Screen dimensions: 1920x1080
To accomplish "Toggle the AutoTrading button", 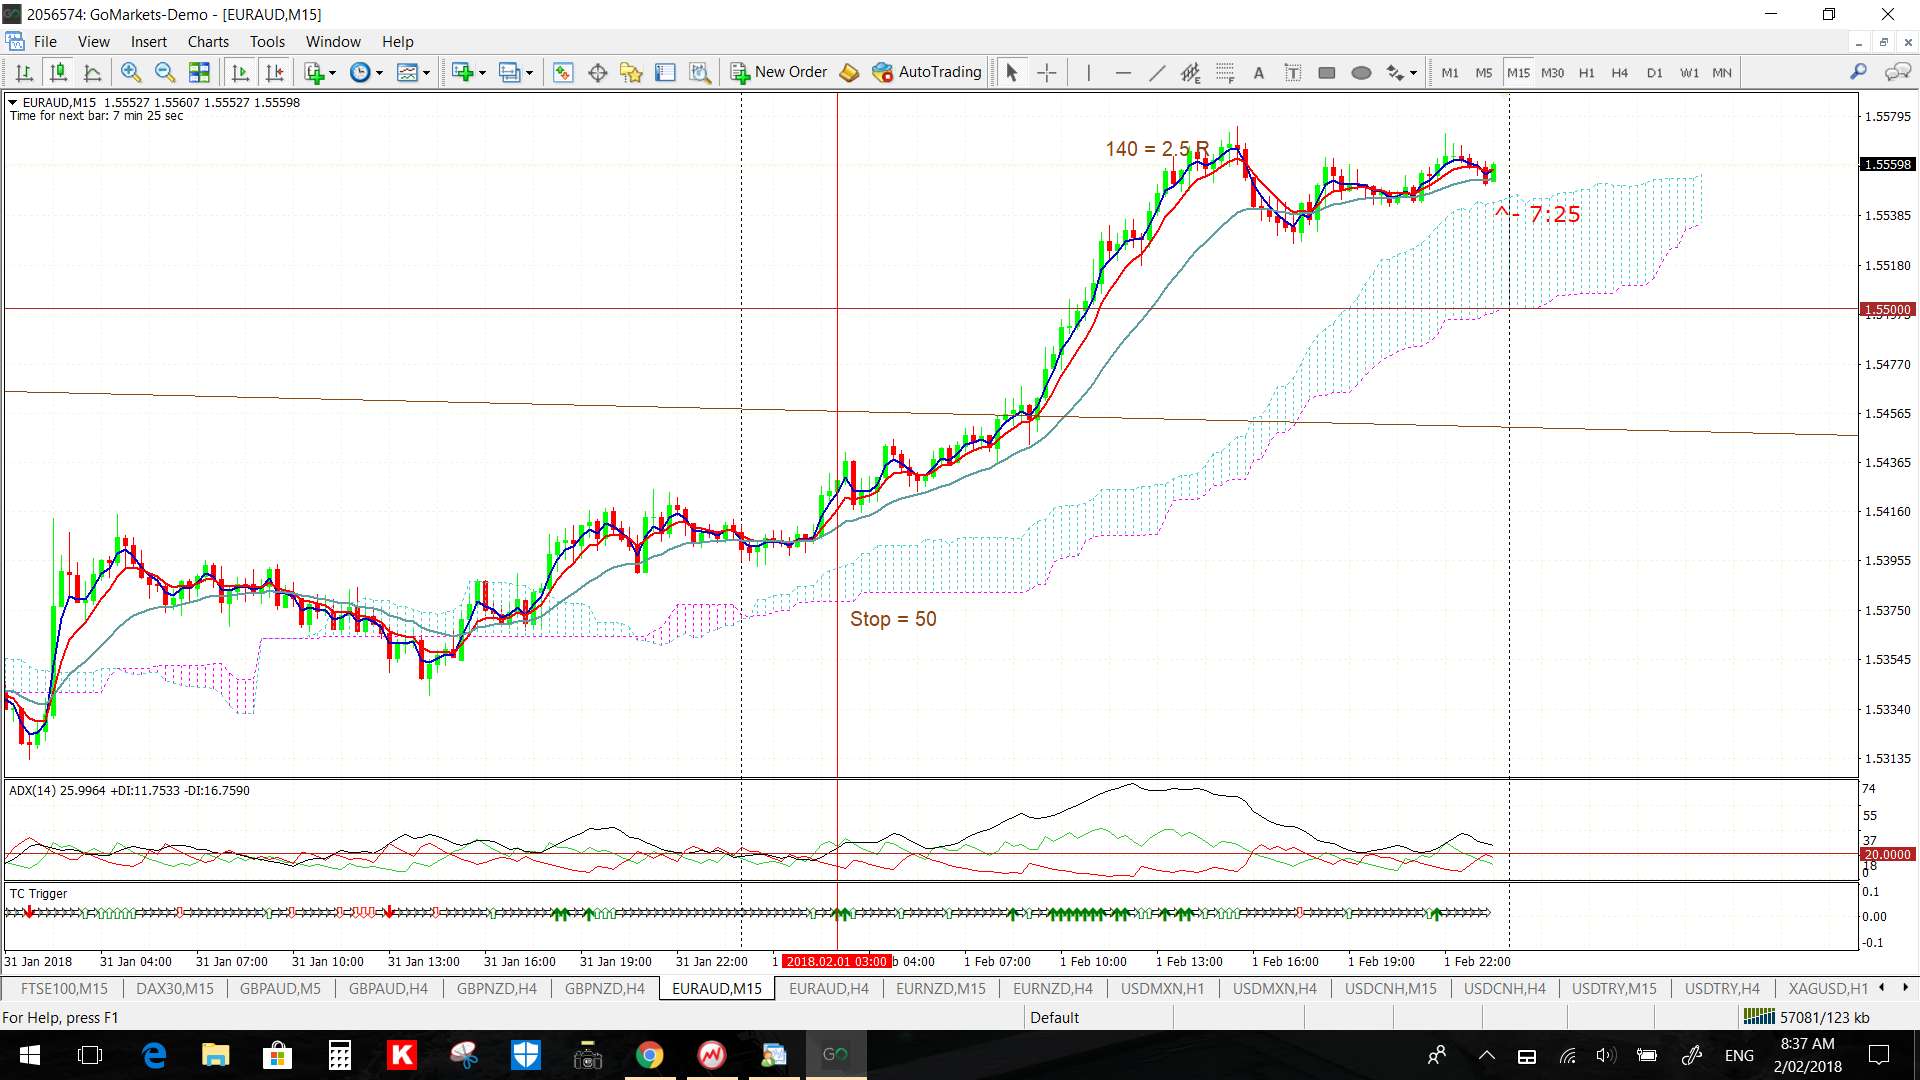I will [927, 72].
